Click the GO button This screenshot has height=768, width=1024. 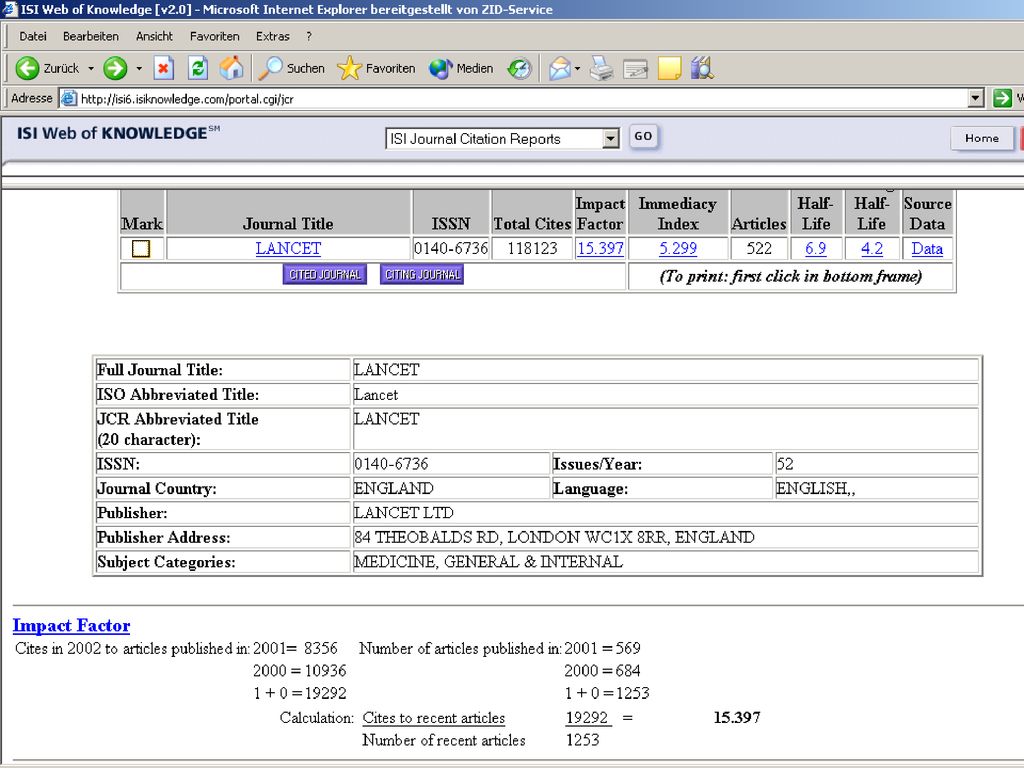coord(643,136)
